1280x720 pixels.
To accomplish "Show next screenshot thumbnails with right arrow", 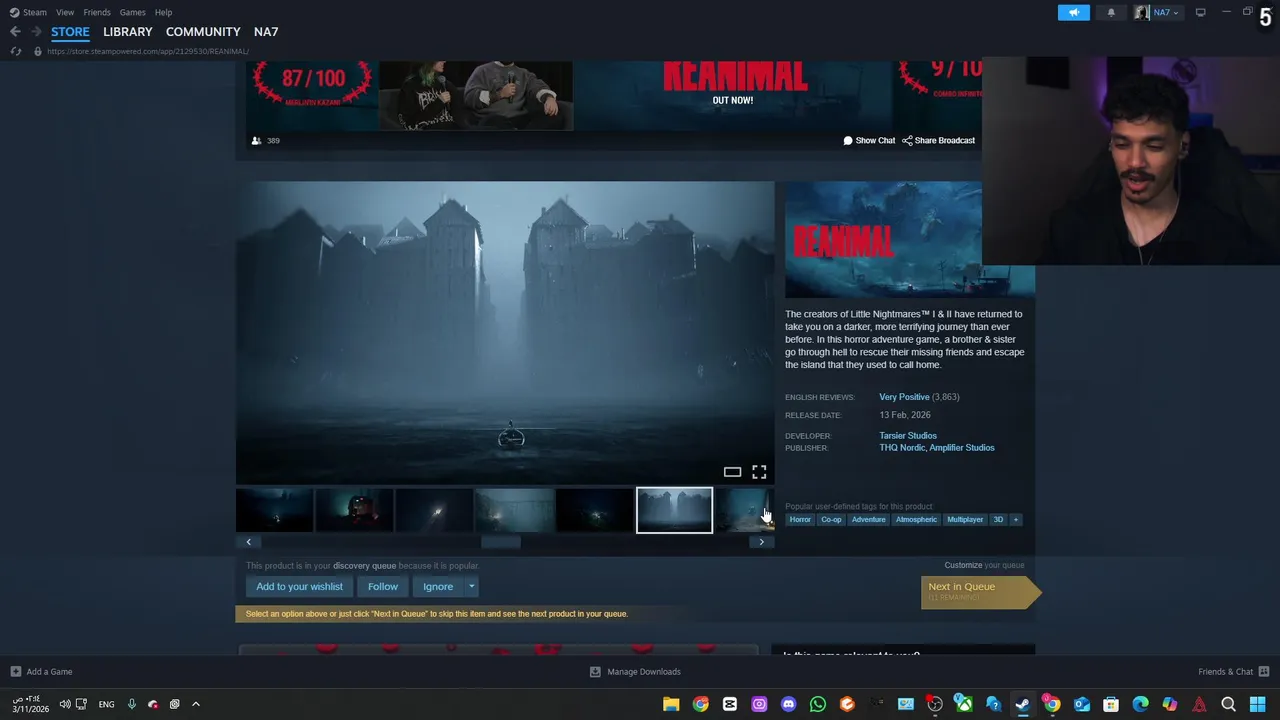I will pos(761,542).
